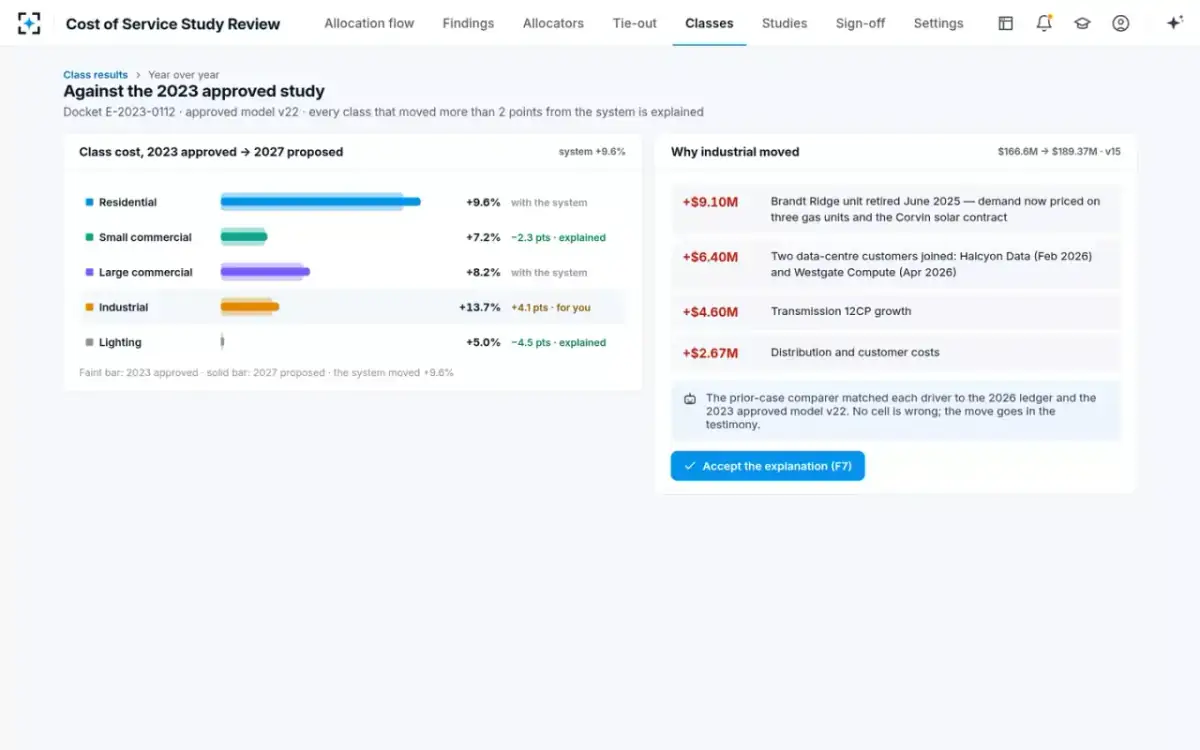
Task: Launch the sparkle AI assistant icon
Action: point(1174,23)
